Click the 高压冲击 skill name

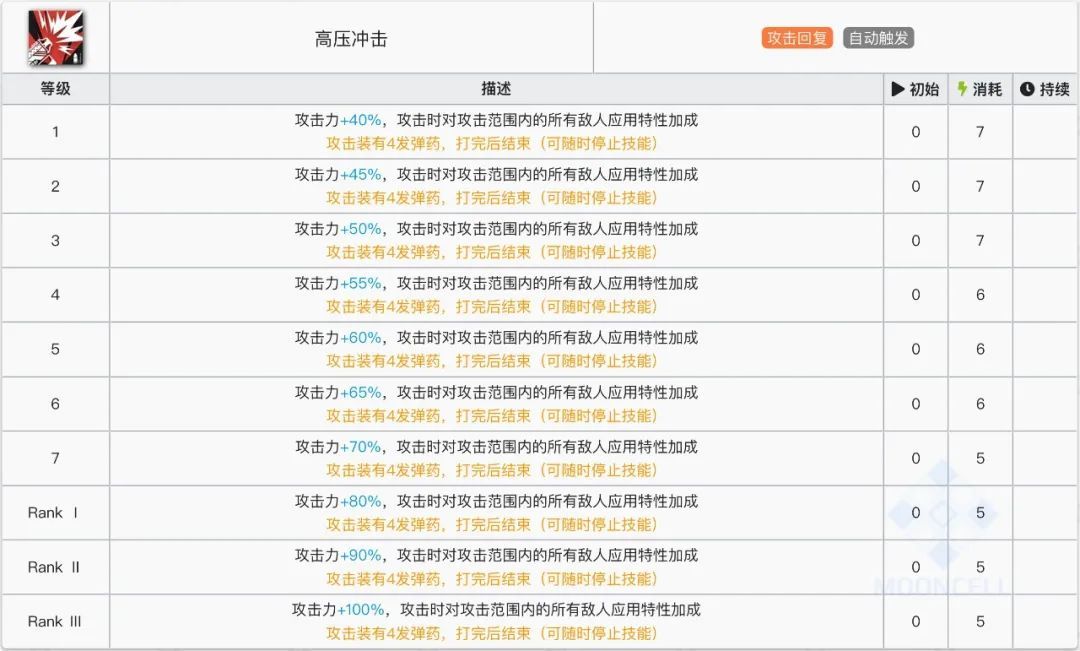point(351,39)
